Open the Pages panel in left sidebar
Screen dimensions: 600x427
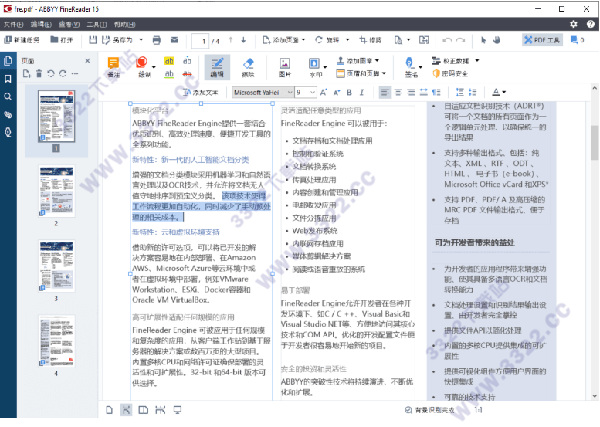click(x=8, y=61)
